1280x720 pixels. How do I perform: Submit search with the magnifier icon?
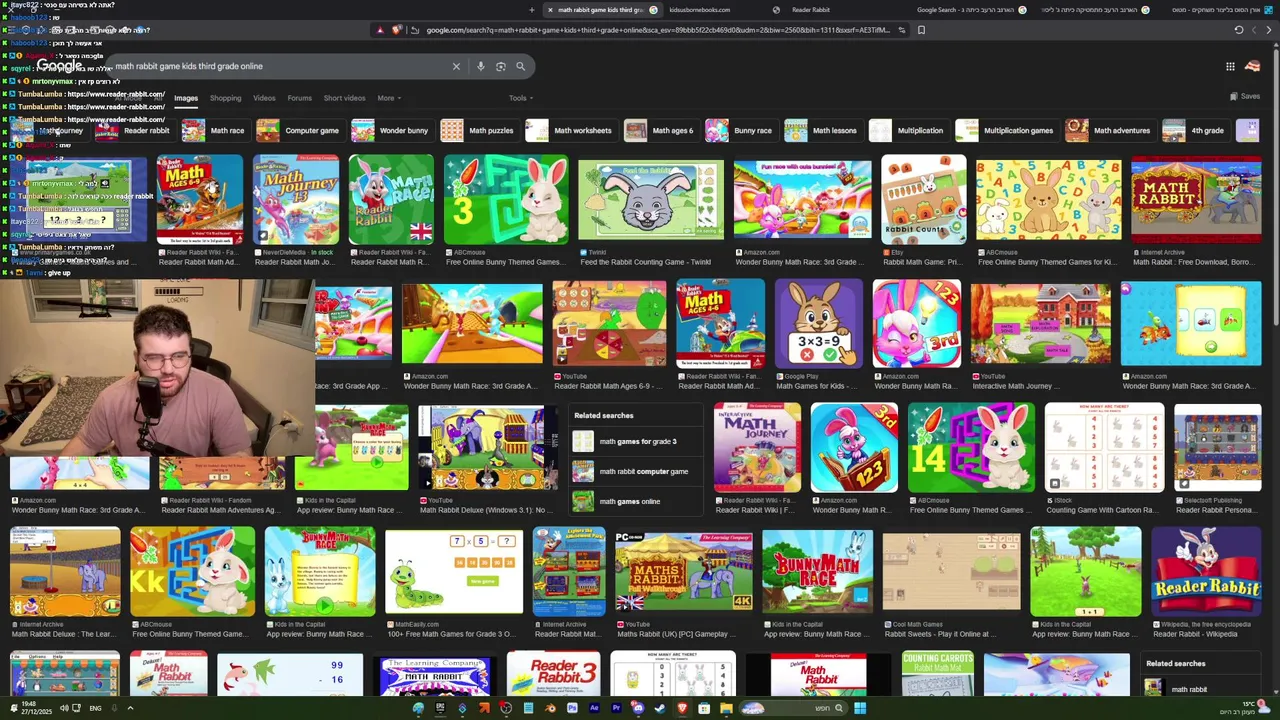click(x=520, y=66)
